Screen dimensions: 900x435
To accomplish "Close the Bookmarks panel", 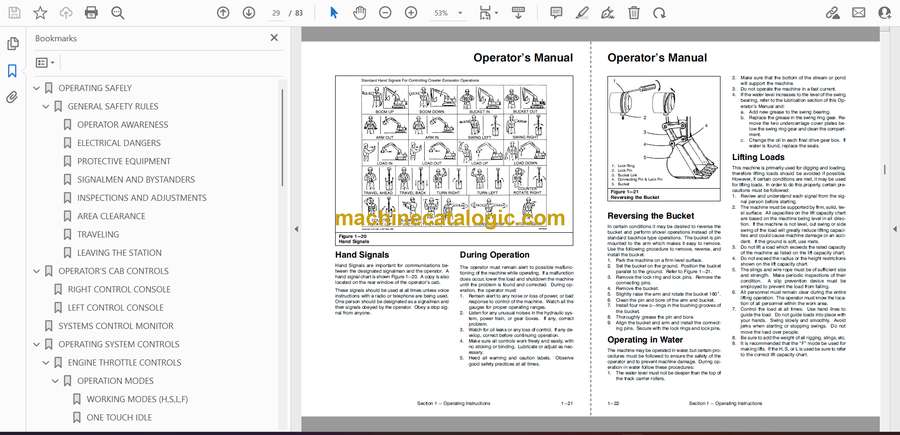I will tap(274, 38).
